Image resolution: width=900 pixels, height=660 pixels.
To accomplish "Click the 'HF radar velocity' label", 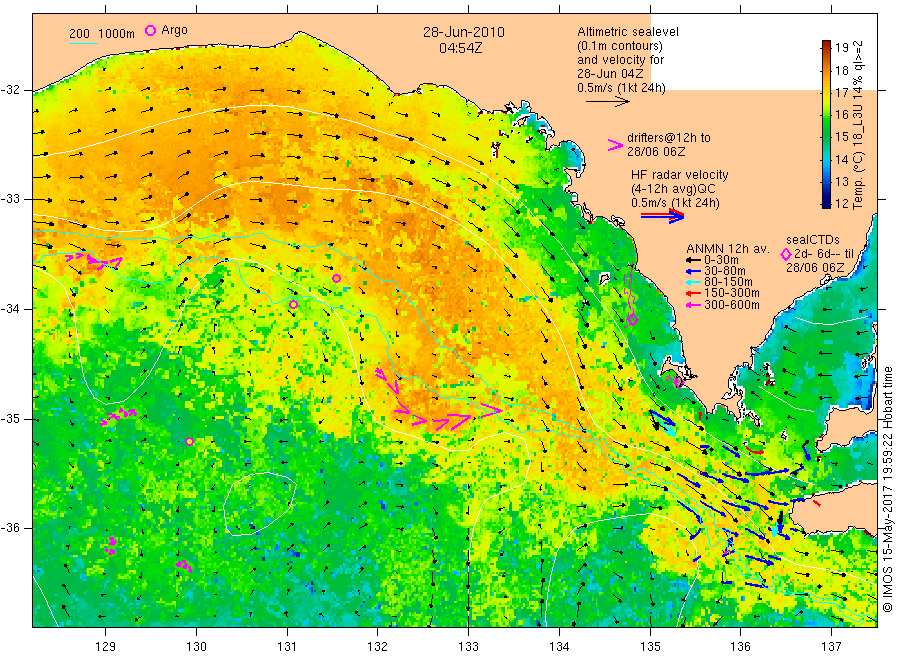I will coord(680,175).
